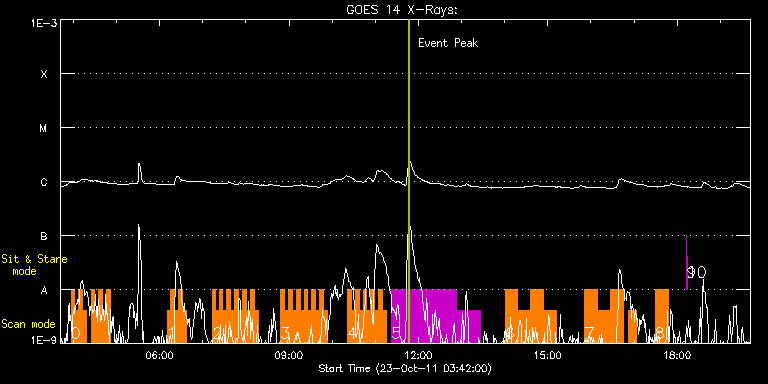Click the 'C' flare class axis label

[44, 182]
